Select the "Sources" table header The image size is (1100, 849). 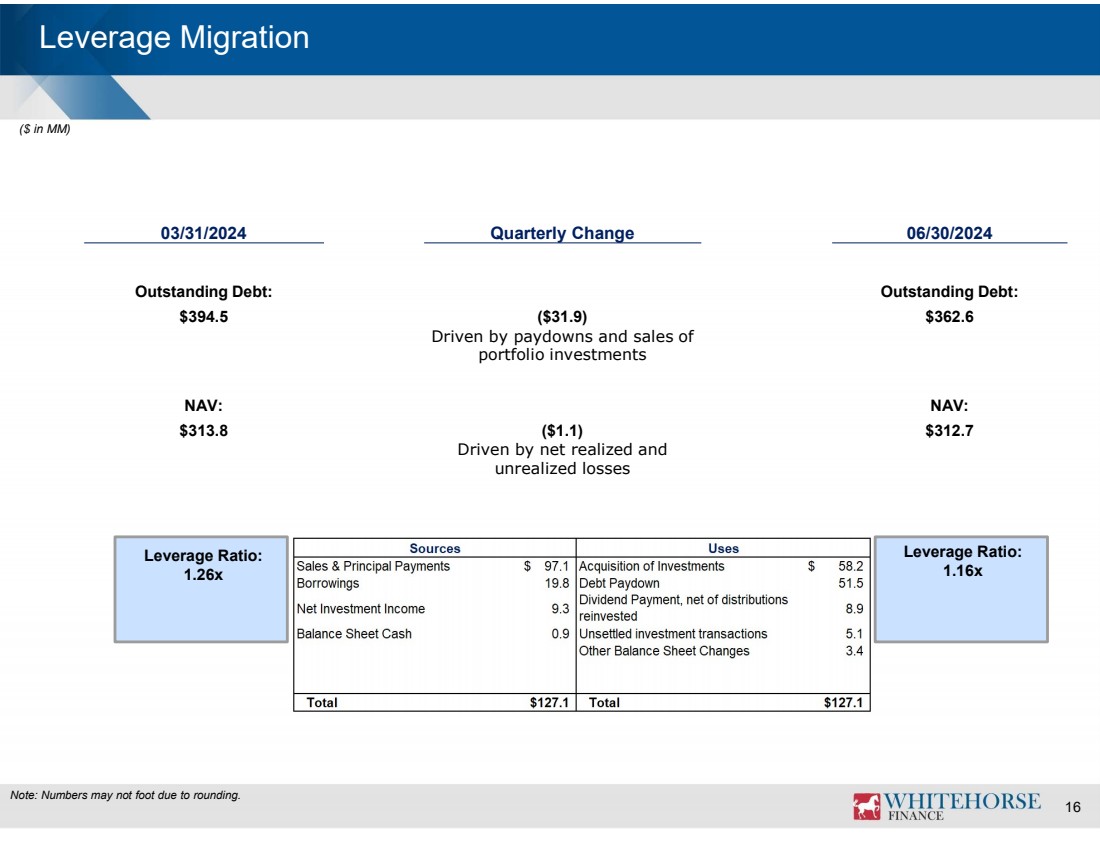pyautogui.click(x=435, y=549)
